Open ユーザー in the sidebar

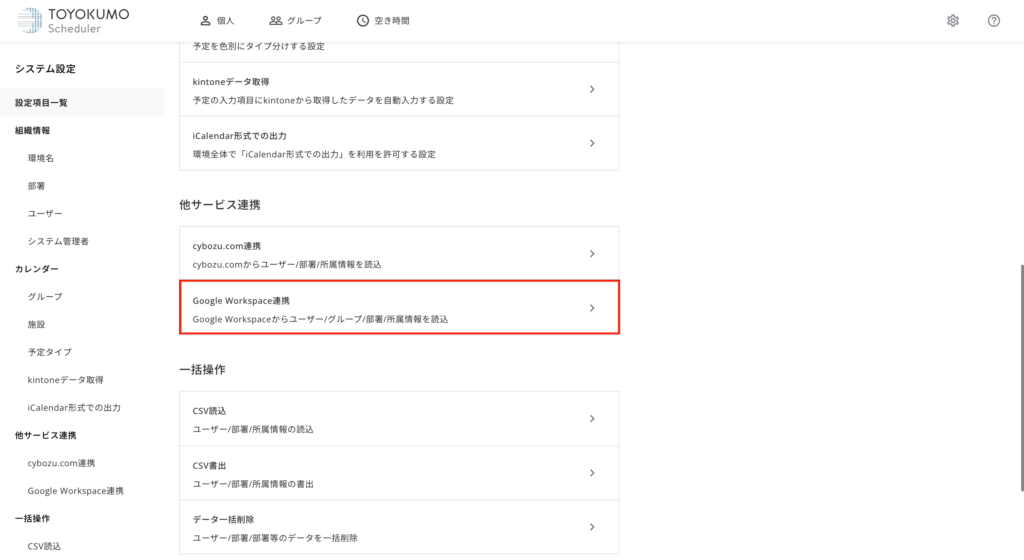(x=45, y=214)
